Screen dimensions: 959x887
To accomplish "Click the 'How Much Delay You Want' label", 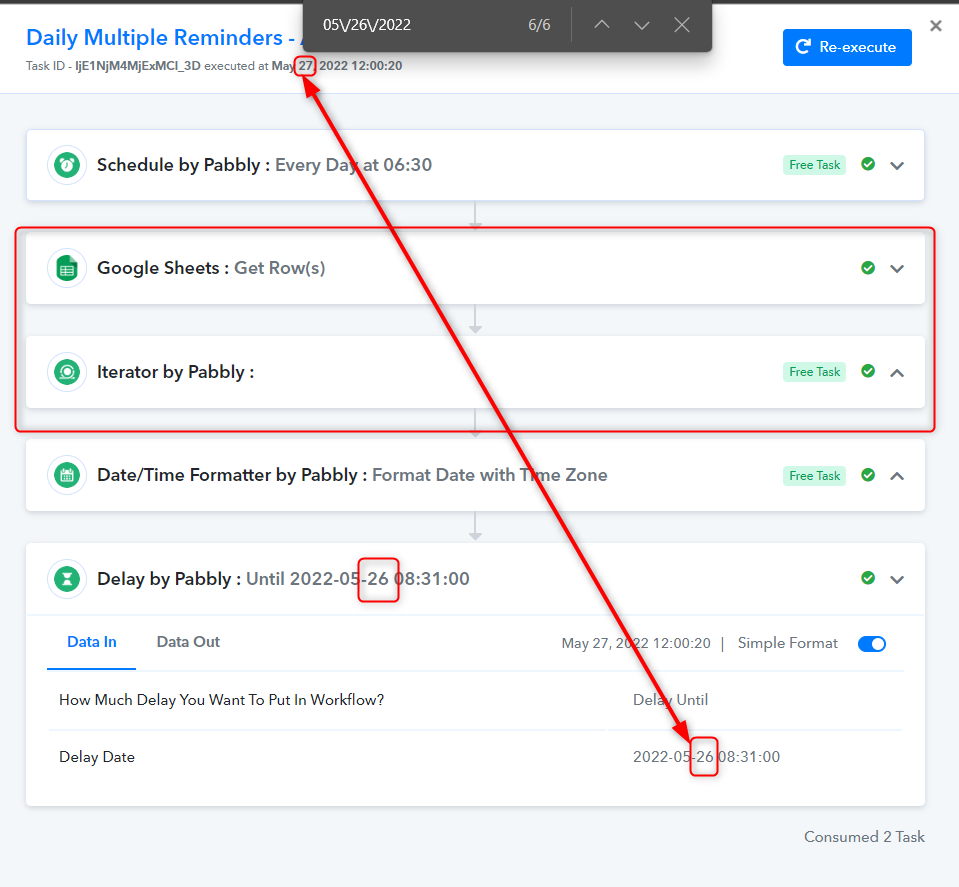I will (x=221, y=700).
